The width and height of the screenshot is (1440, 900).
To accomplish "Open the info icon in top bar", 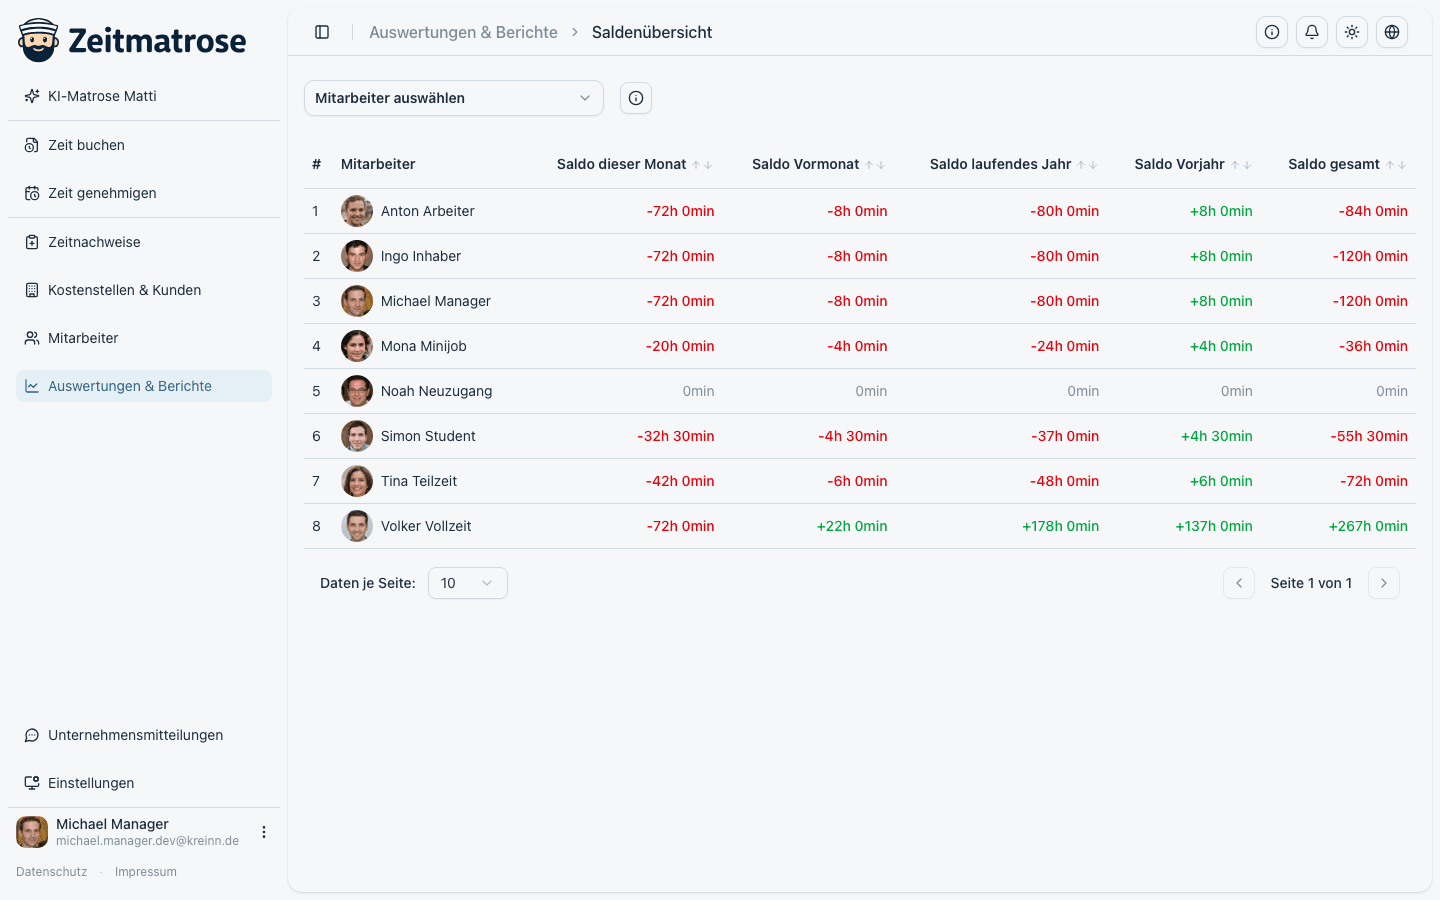I will tap(1272, 32).
